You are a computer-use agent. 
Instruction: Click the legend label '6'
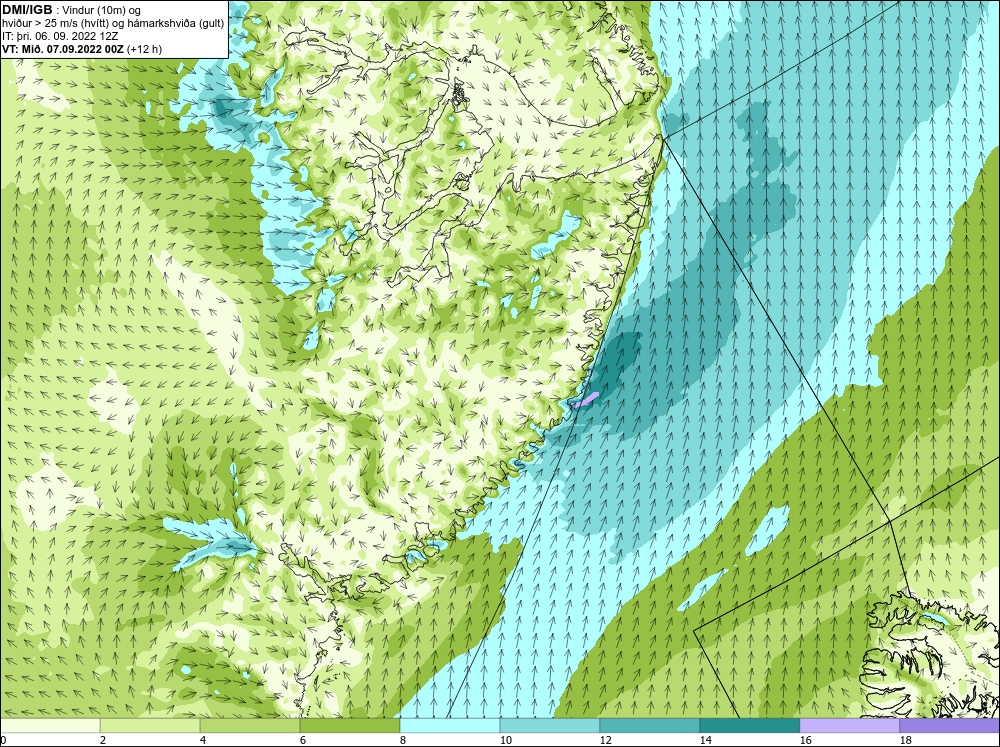pos(303,740)
